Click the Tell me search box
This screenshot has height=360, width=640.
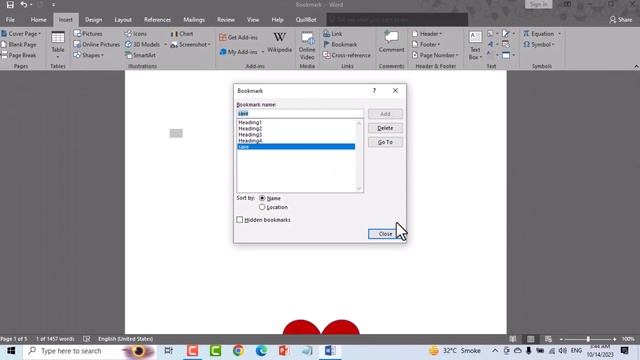pyautogui.click(x=397, y=20)
